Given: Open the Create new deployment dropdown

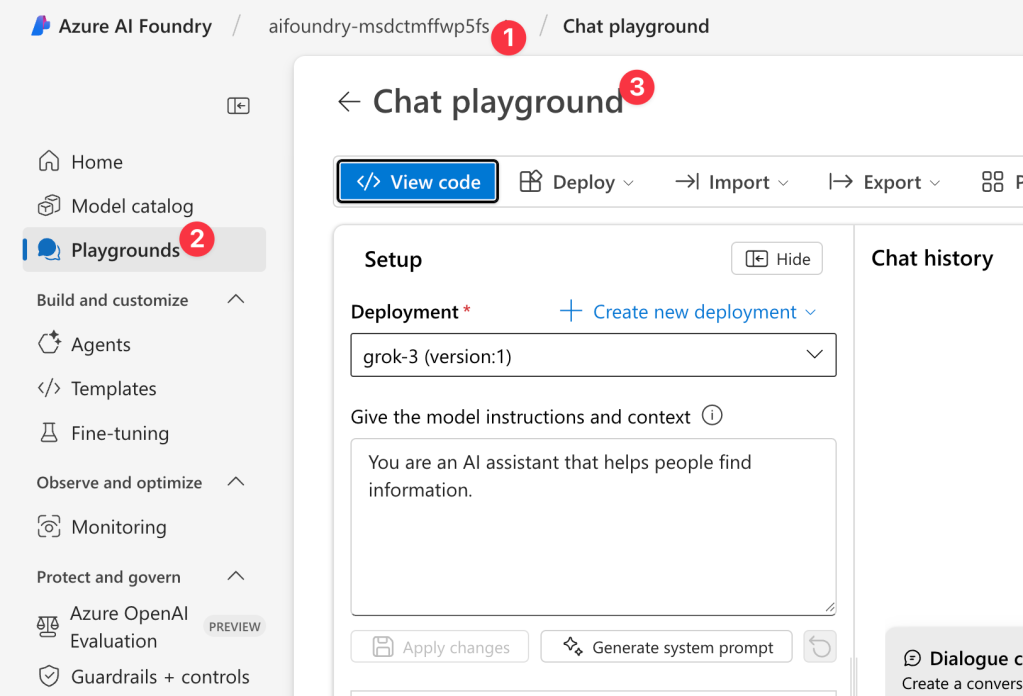Looking at the screenshot, I should pyautogui.click(x=688, y=311).
